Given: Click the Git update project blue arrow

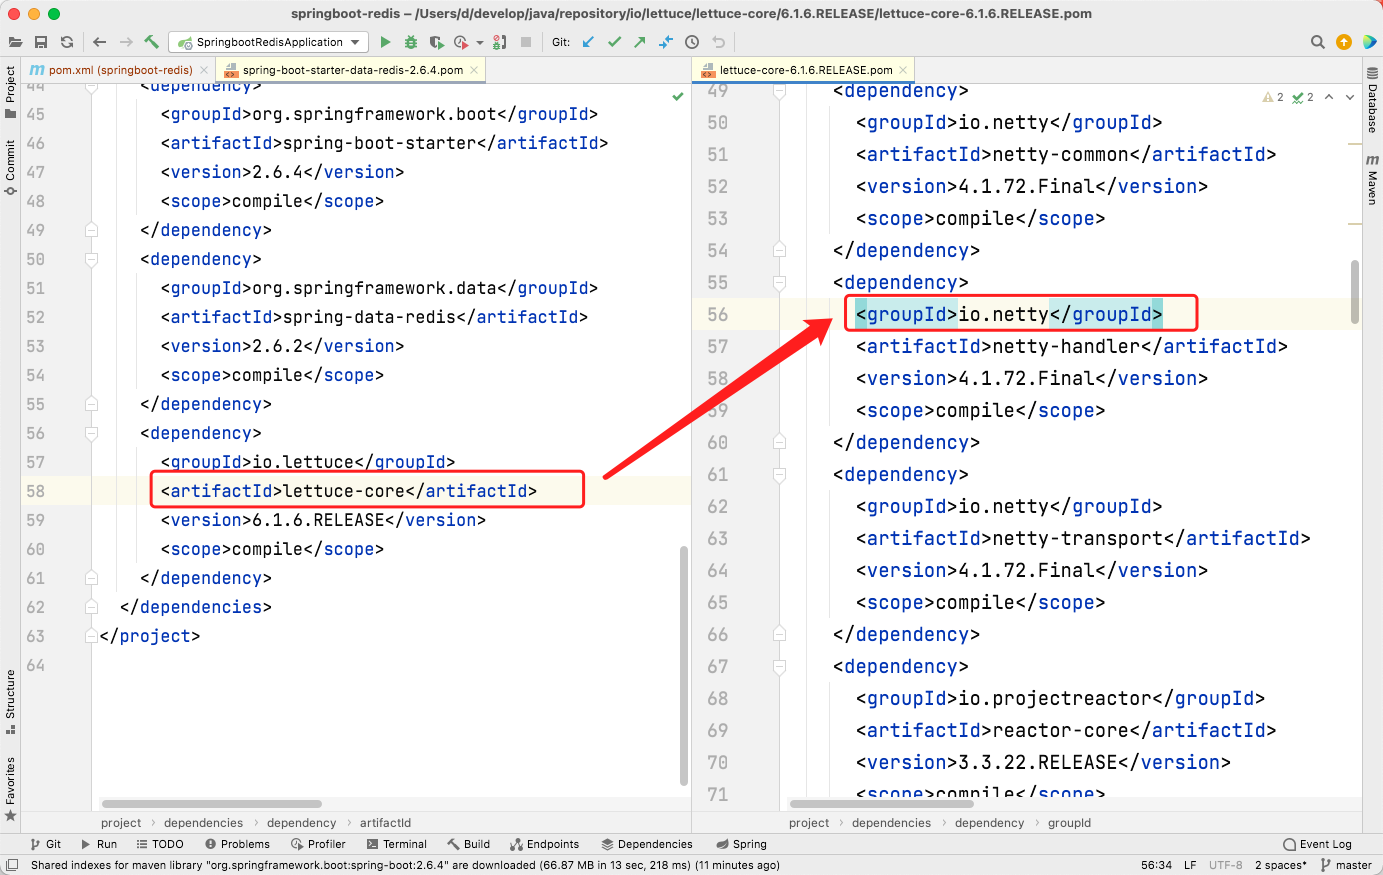Looking at the screenshot, I should [x=588, y=42].
